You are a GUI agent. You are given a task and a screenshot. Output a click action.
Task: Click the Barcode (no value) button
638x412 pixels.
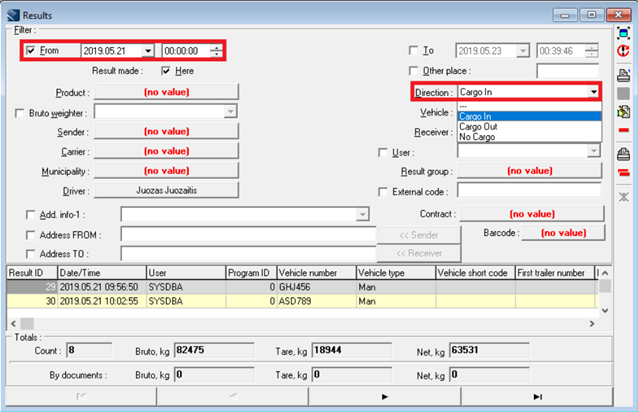click(x=564, y=233)
